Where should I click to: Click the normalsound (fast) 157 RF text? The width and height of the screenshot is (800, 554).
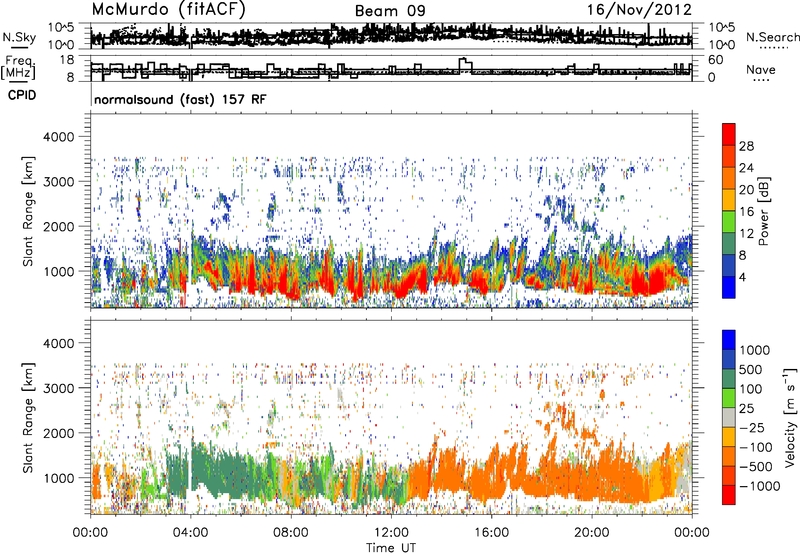180,99
